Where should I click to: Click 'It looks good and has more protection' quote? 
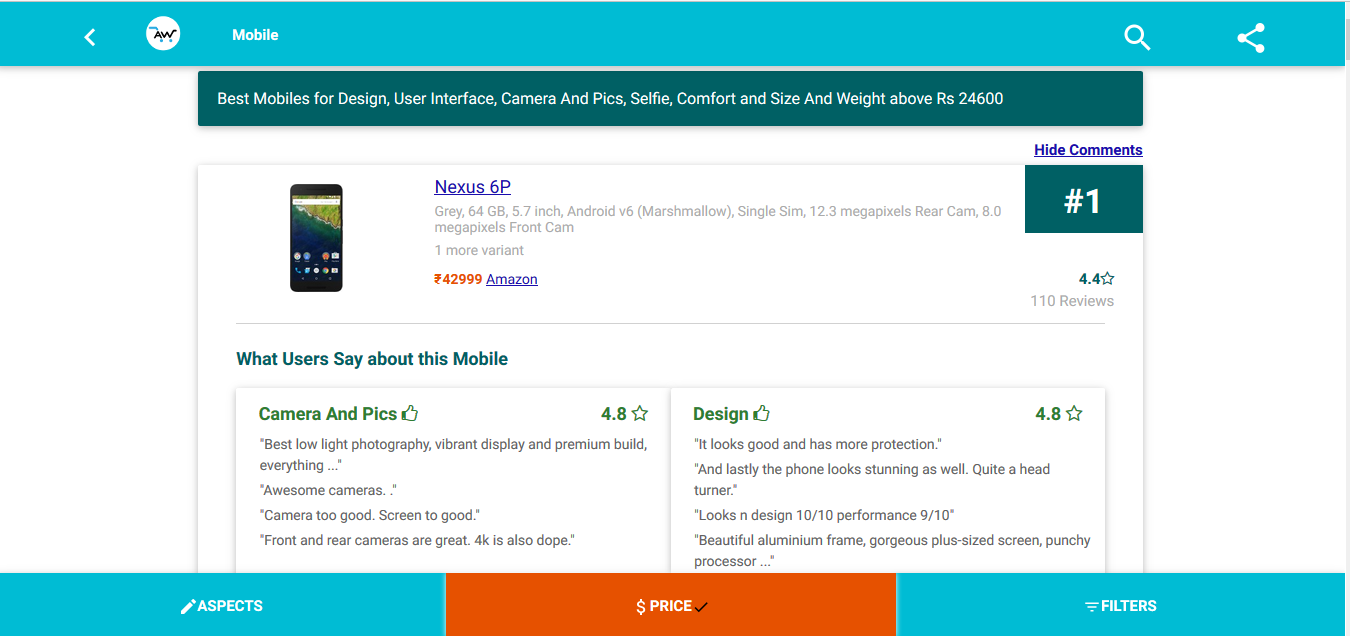818,443
